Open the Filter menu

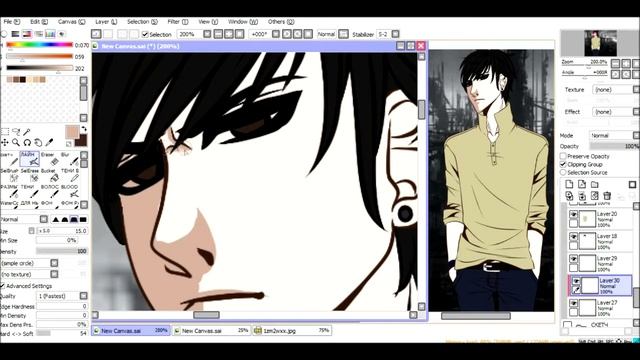coord(178,22)
